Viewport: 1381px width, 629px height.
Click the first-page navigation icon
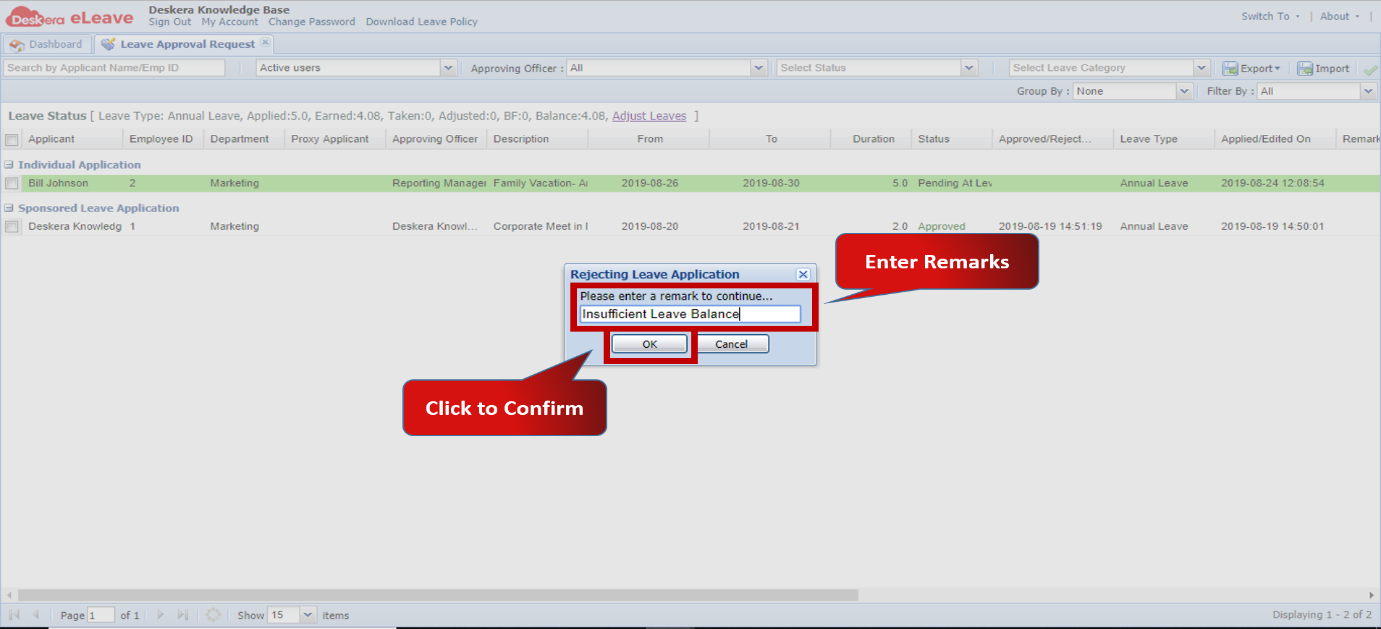(x=14, y=614)
